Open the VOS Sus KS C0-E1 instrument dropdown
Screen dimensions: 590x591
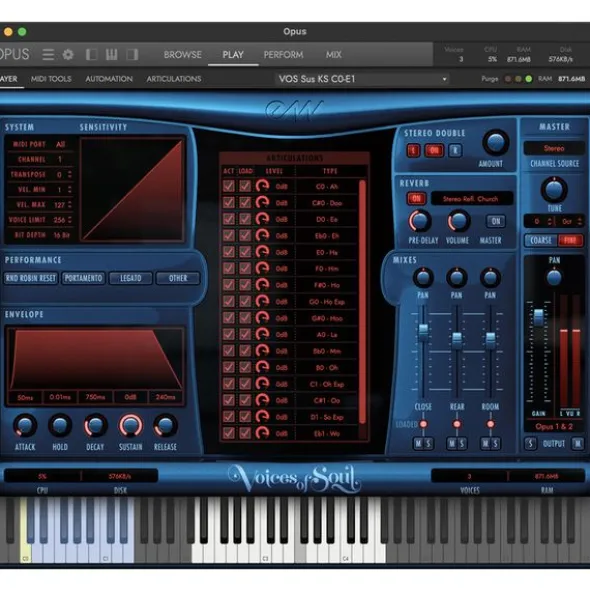[362, 79]
